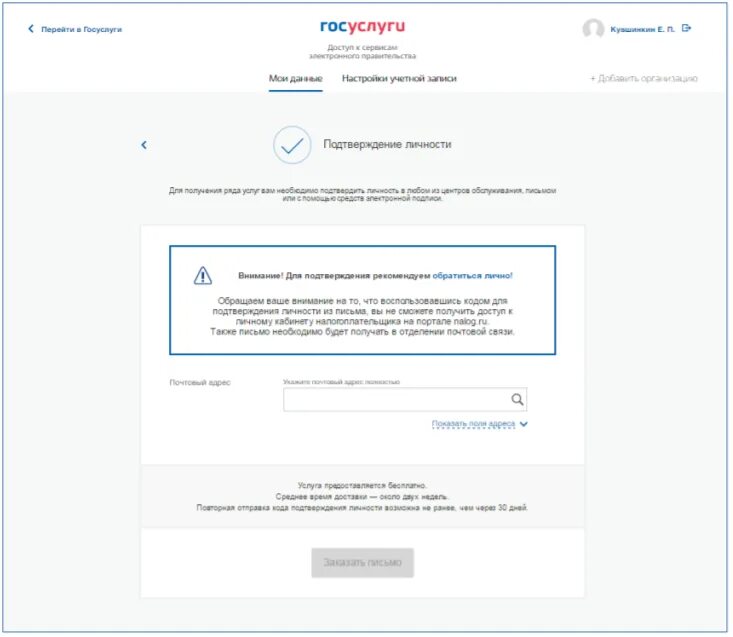Click the Подтверждение личности heading

click(388, 144)
